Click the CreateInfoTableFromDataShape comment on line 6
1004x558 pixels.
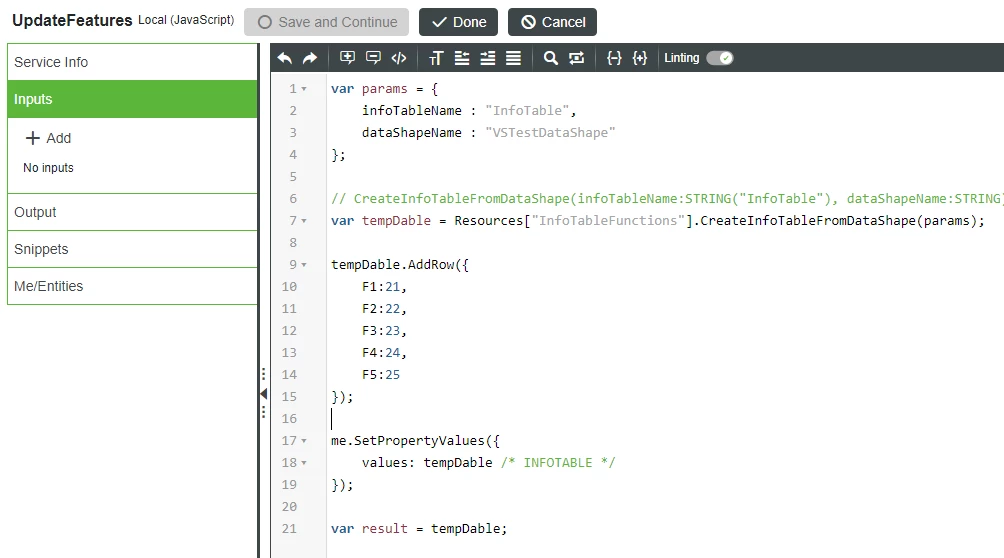666,199
